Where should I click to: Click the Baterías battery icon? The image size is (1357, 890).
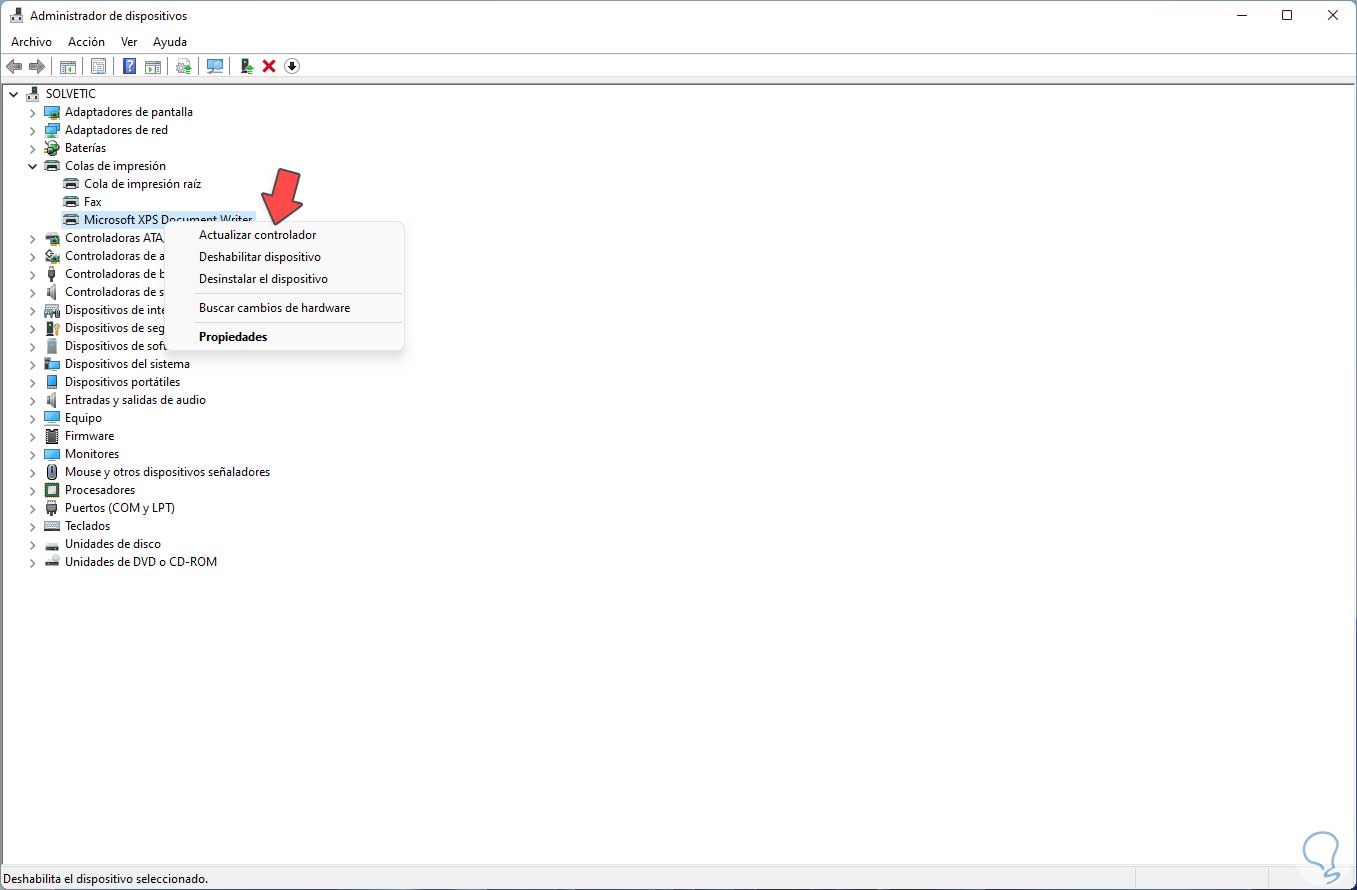pos(52,148)
